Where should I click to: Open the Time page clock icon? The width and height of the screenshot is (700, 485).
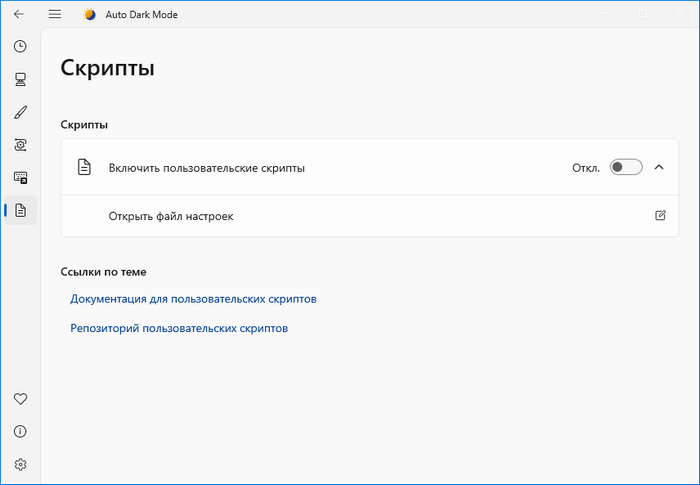tap(20, 46)
